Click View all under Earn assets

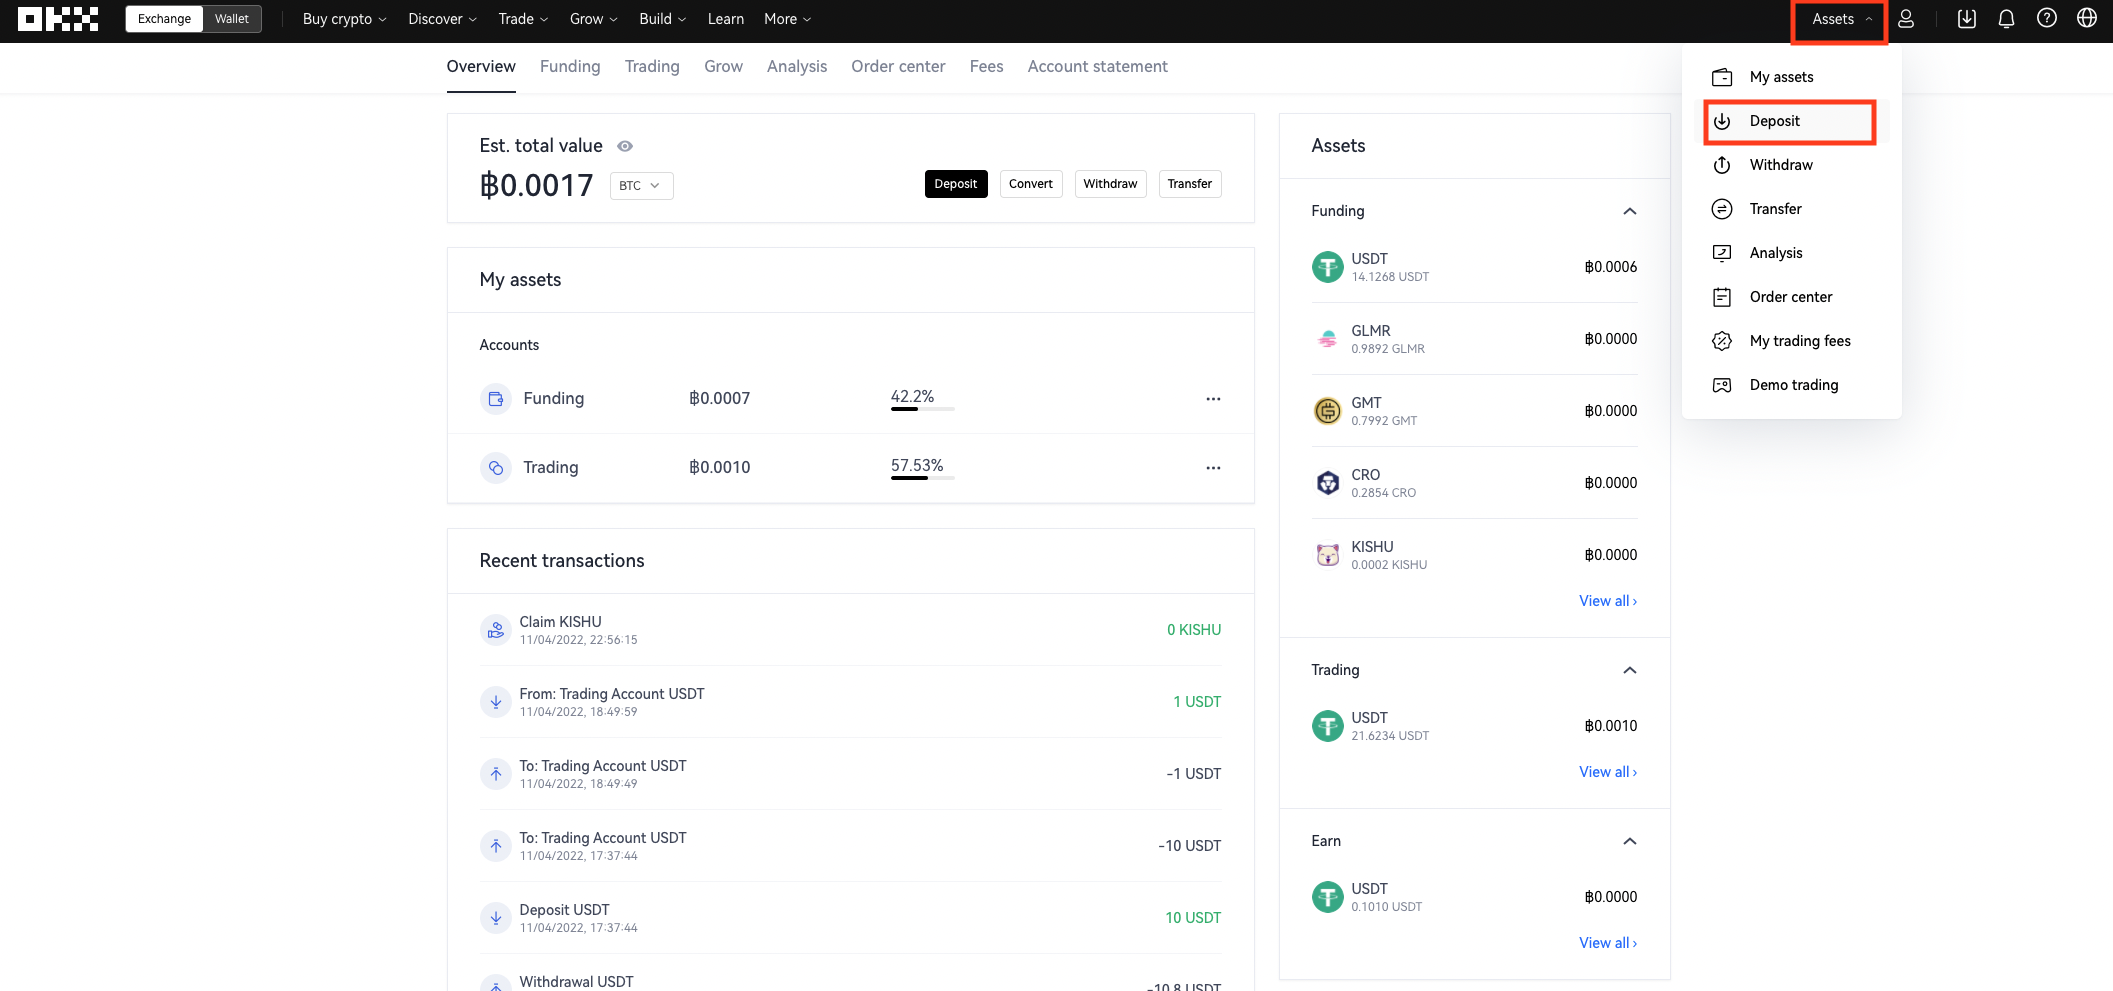click(x=1608, y=943)
